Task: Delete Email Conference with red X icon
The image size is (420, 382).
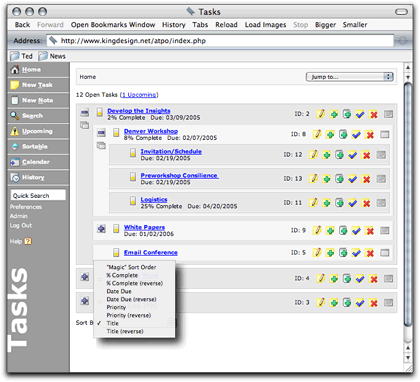Action: [x=370, y=253]
